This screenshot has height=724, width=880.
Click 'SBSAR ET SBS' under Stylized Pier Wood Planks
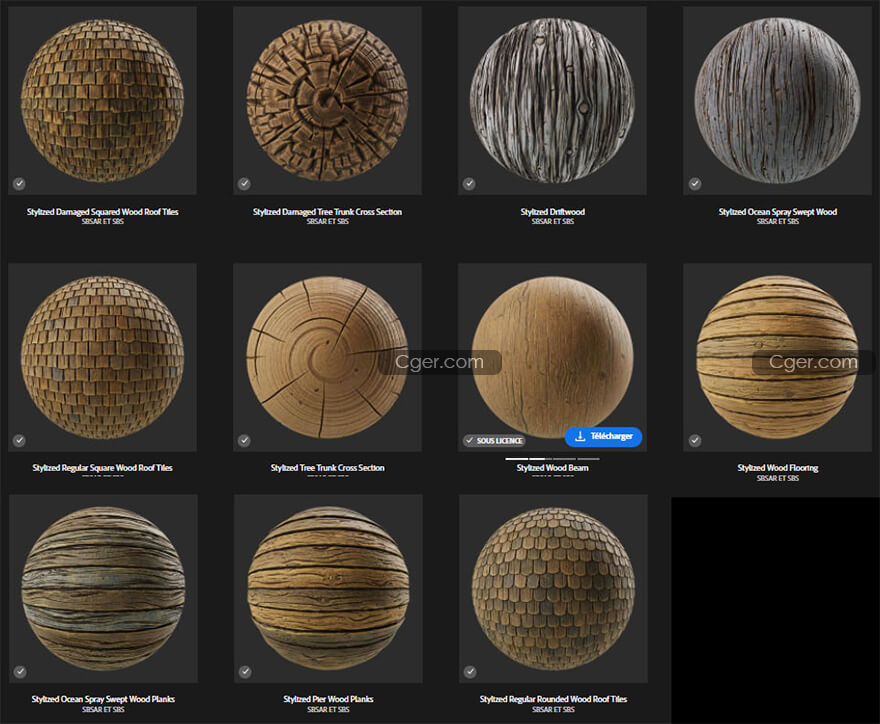(328, 709)
